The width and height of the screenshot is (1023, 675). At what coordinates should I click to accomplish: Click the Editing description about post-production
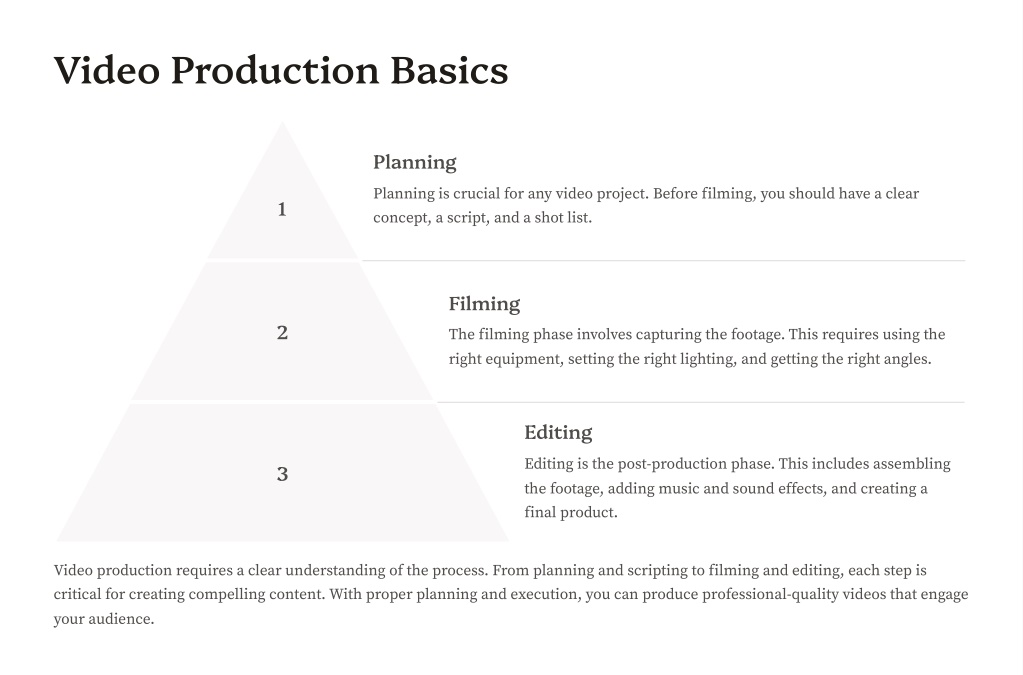pyautogui.click(x=737, y=488)
